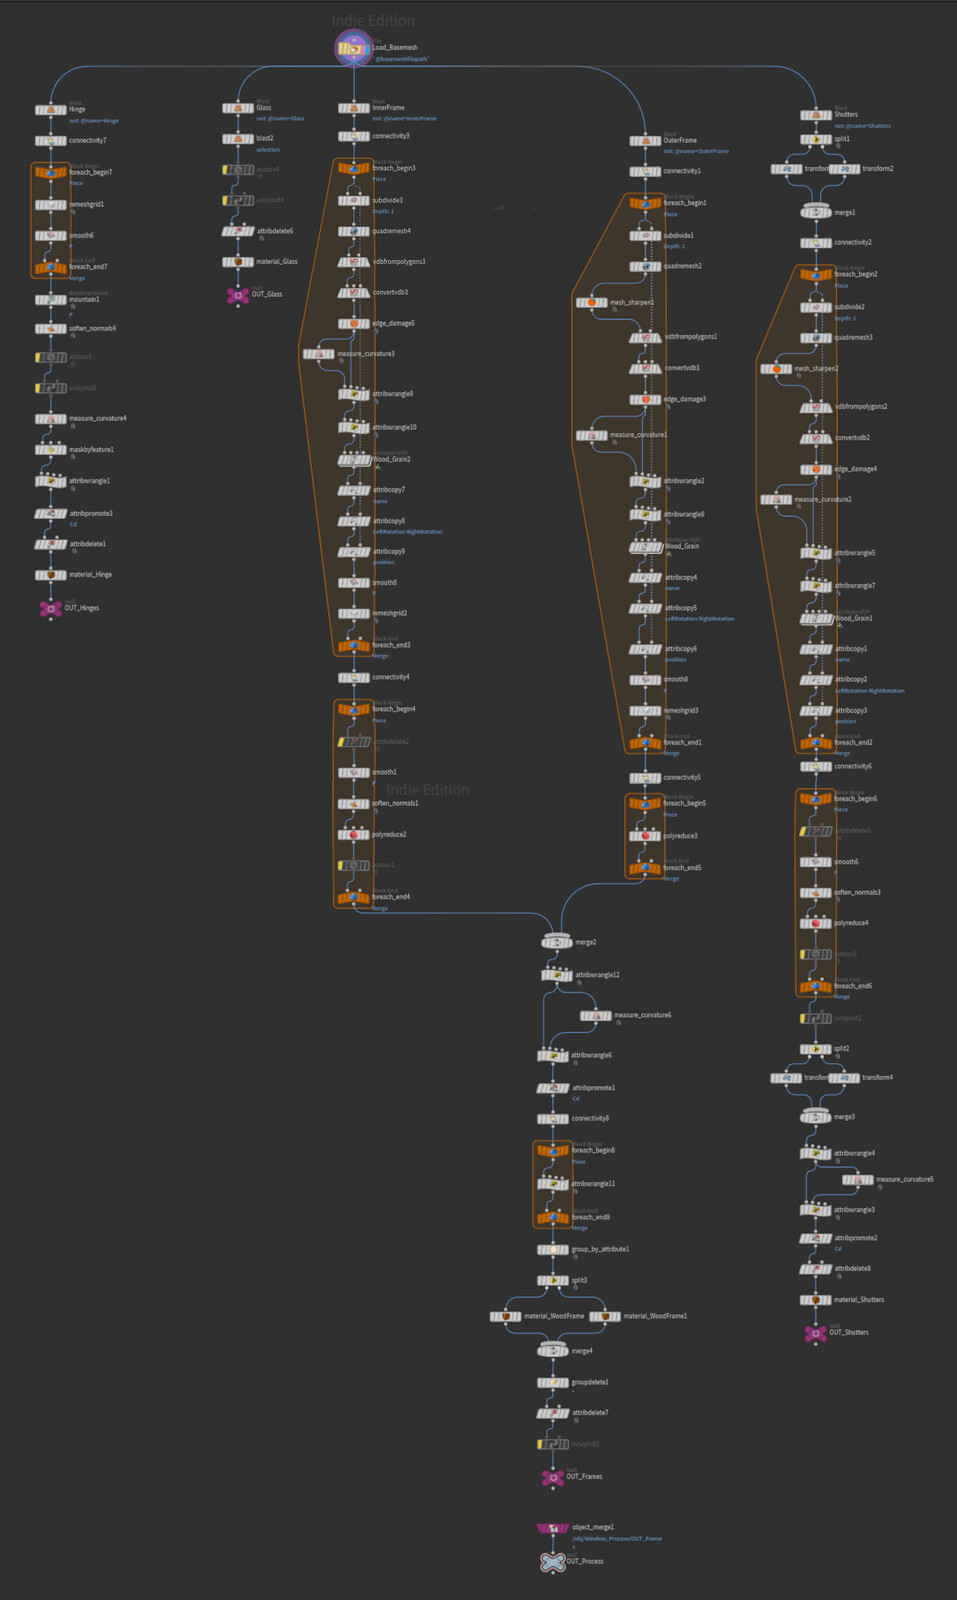Image resolution: width=957 pixels, height=1600 pixels.
Task: Select the quadremesh4 node
Action: [354, 231]
